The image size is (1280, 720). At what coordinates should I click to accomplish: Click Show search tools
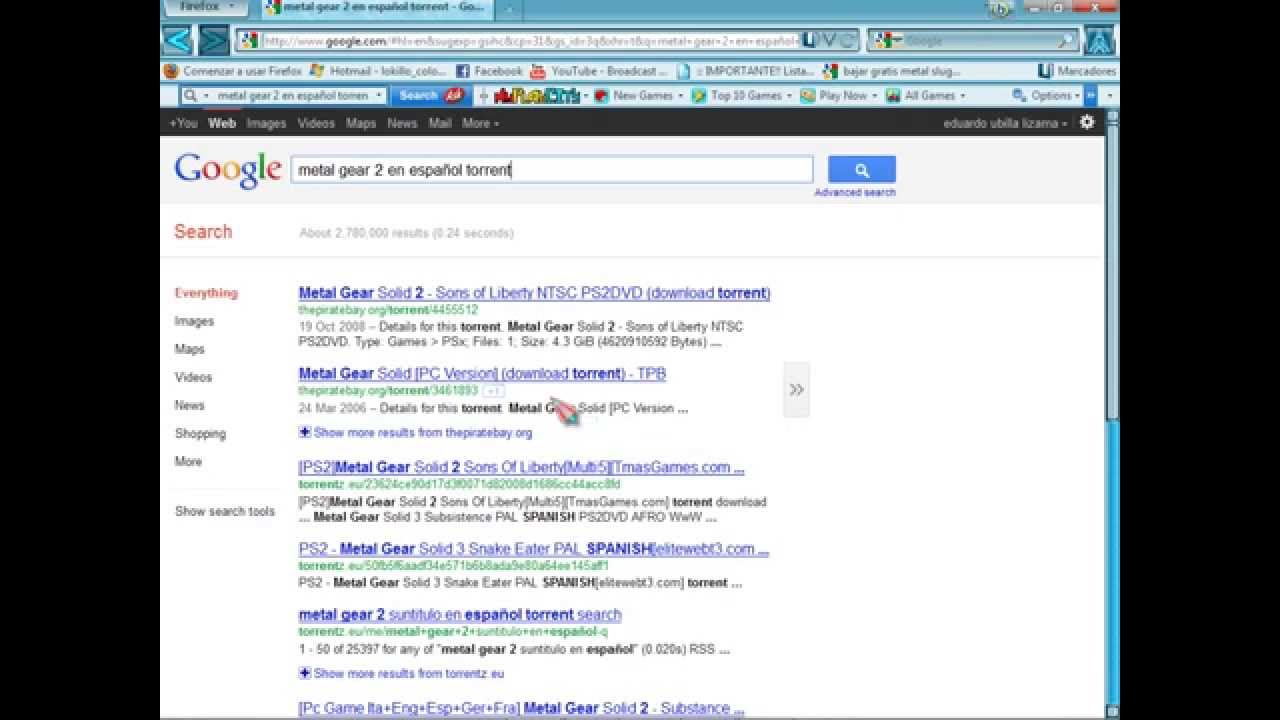[x=225, y=511]
